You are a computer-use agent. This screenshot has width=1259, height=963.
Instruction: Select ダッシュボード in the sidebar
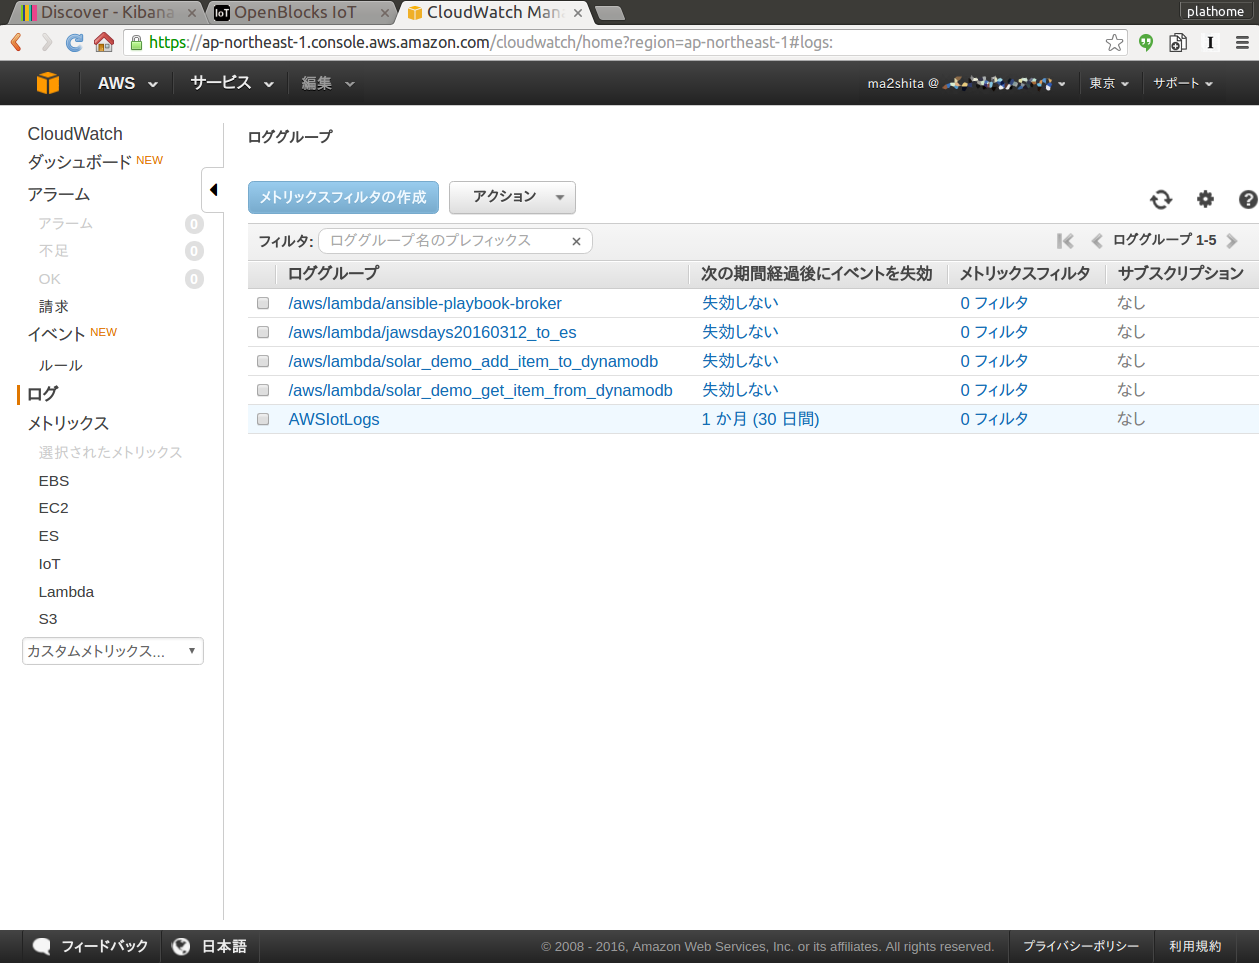[x=80, y=162]
